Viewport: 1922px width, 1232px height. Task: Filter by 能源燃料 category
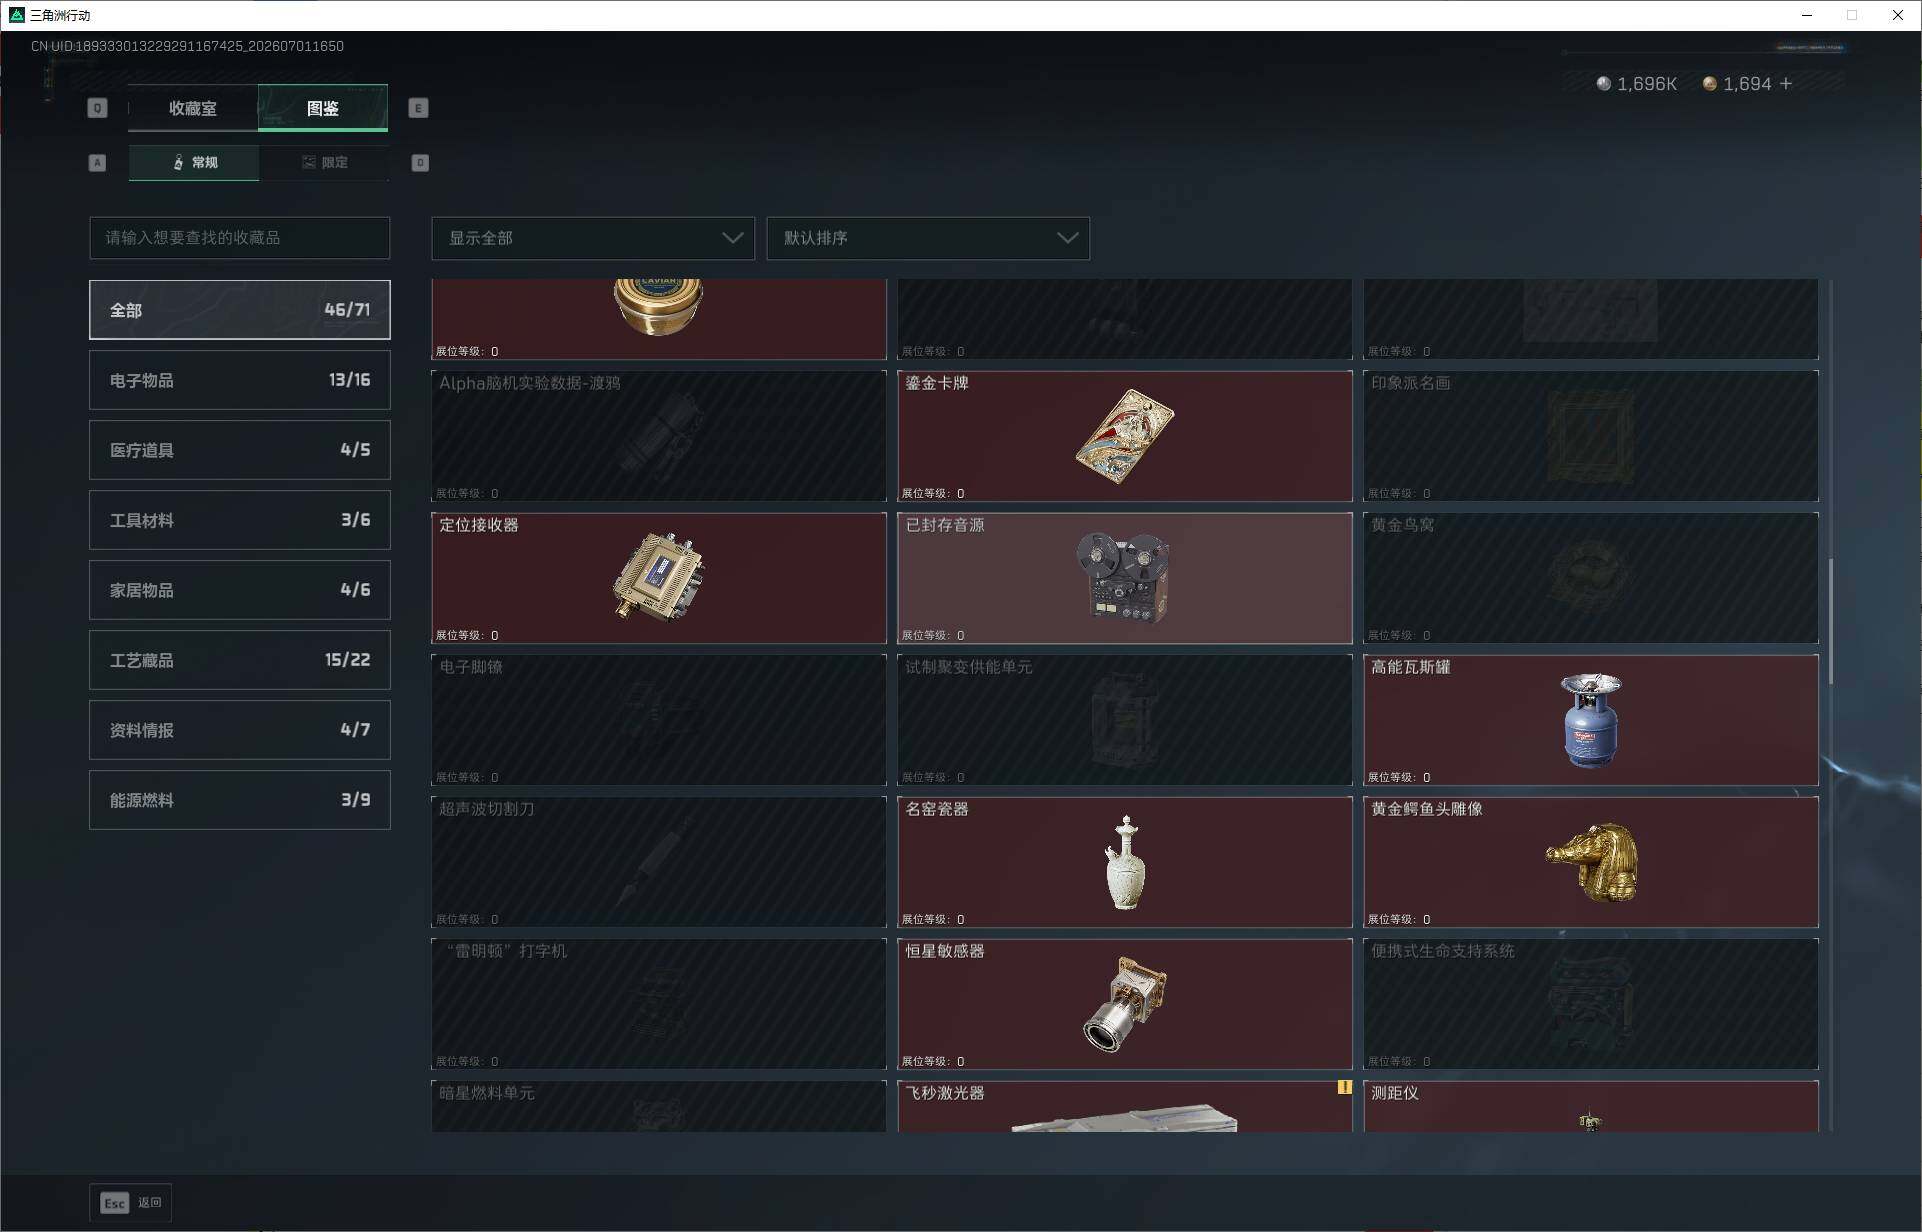coord(240,800)
